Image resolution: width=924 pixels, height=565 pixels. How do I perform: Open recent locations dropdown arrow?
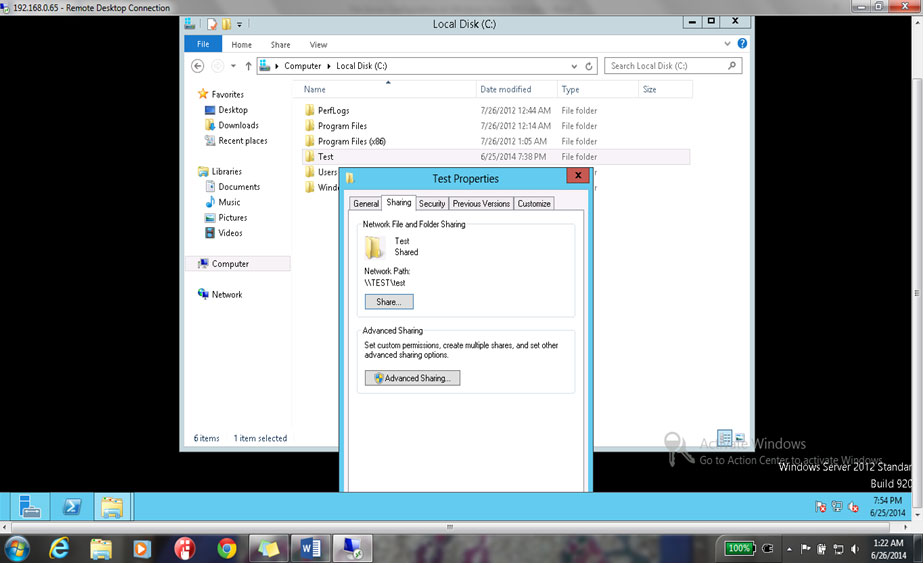coord(233,66)
